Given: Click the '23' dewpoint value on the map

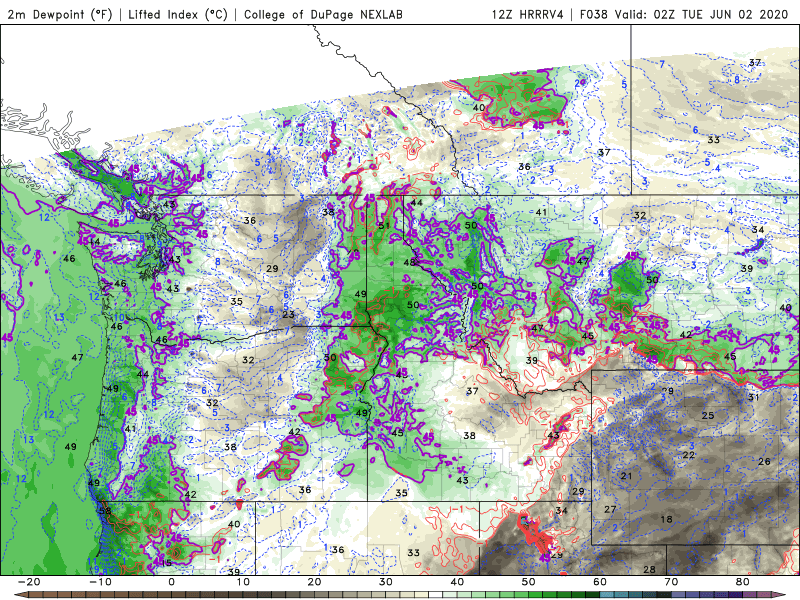Looking at the screenshot, I should (288, 314).
